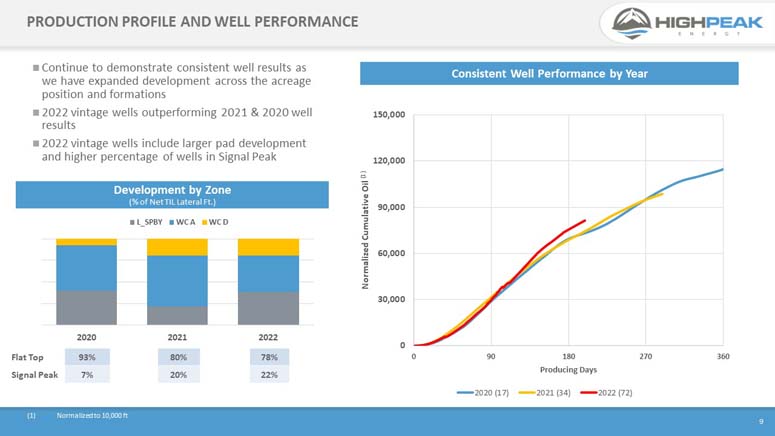The width and height of the screenshot is (775, 436).
Task: Select the 2021 bar axis label
Action: click(177, 337)
